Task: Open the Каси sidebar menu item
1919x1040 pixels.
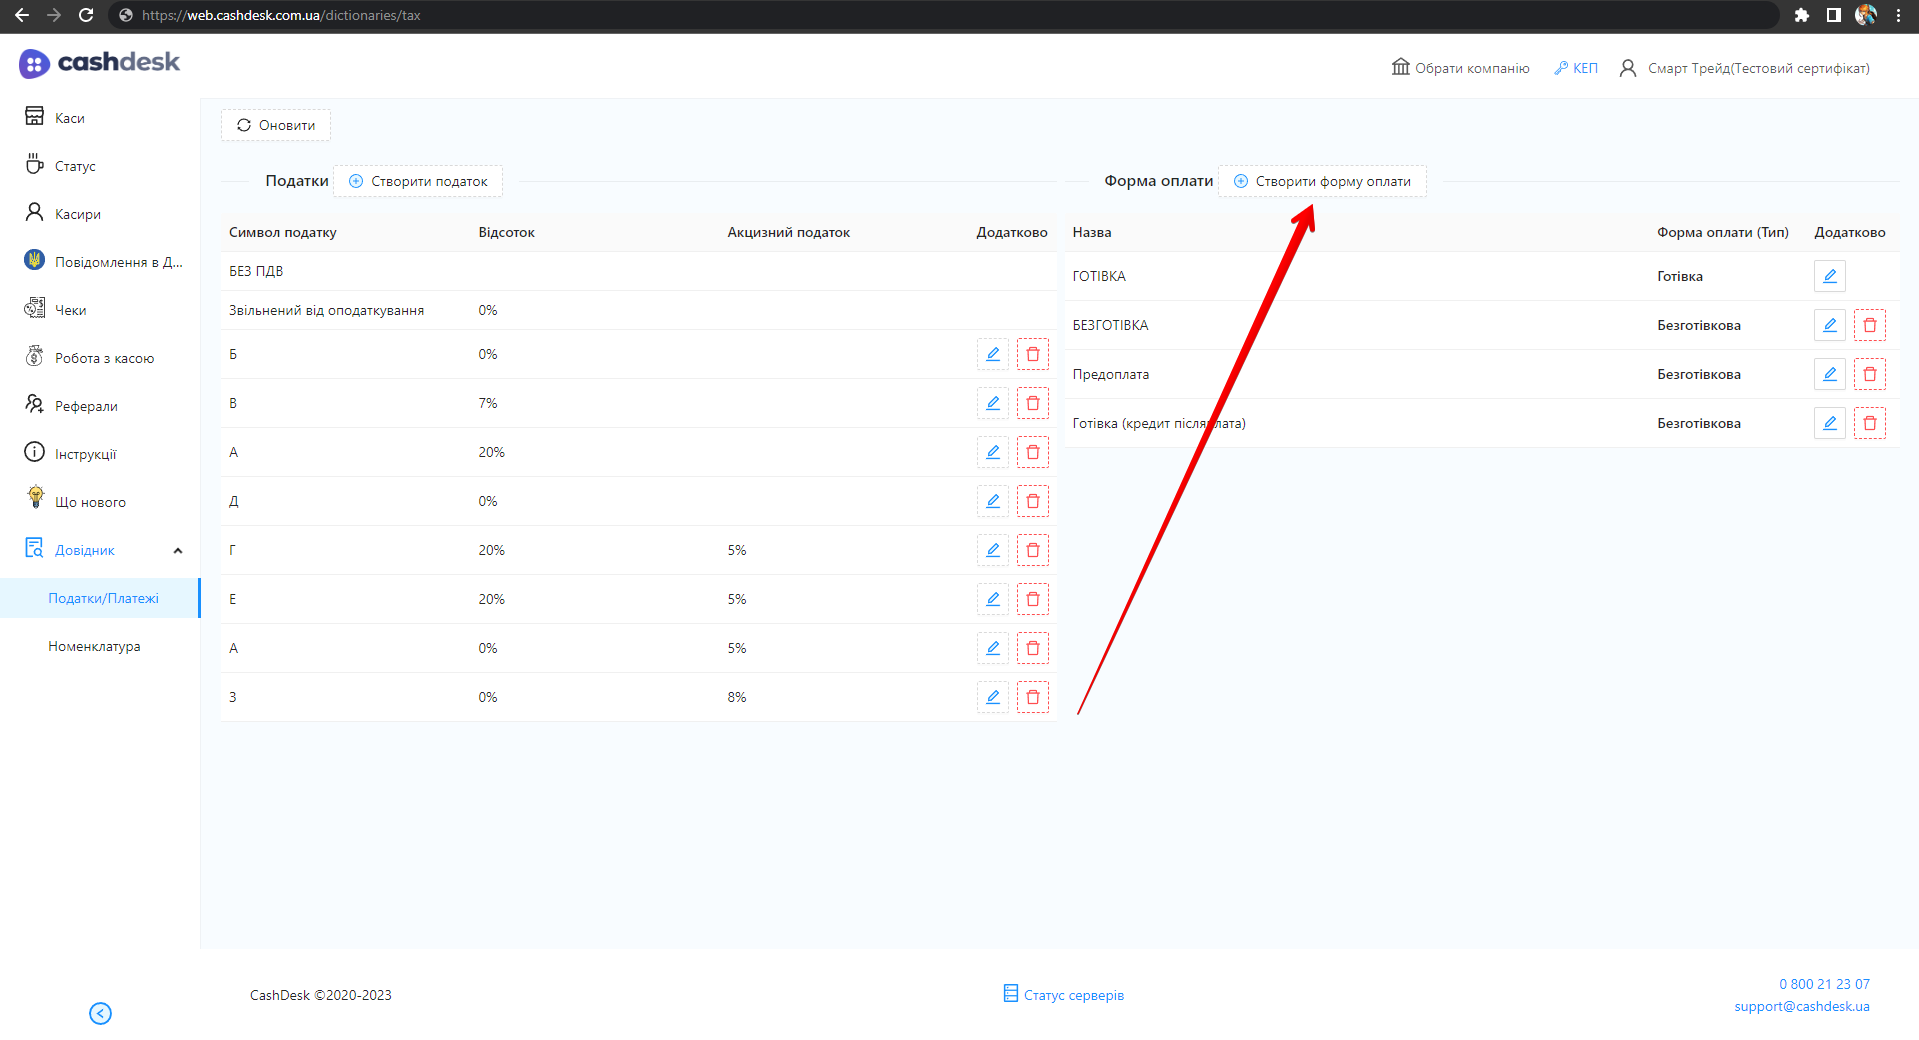Action: 69,118
